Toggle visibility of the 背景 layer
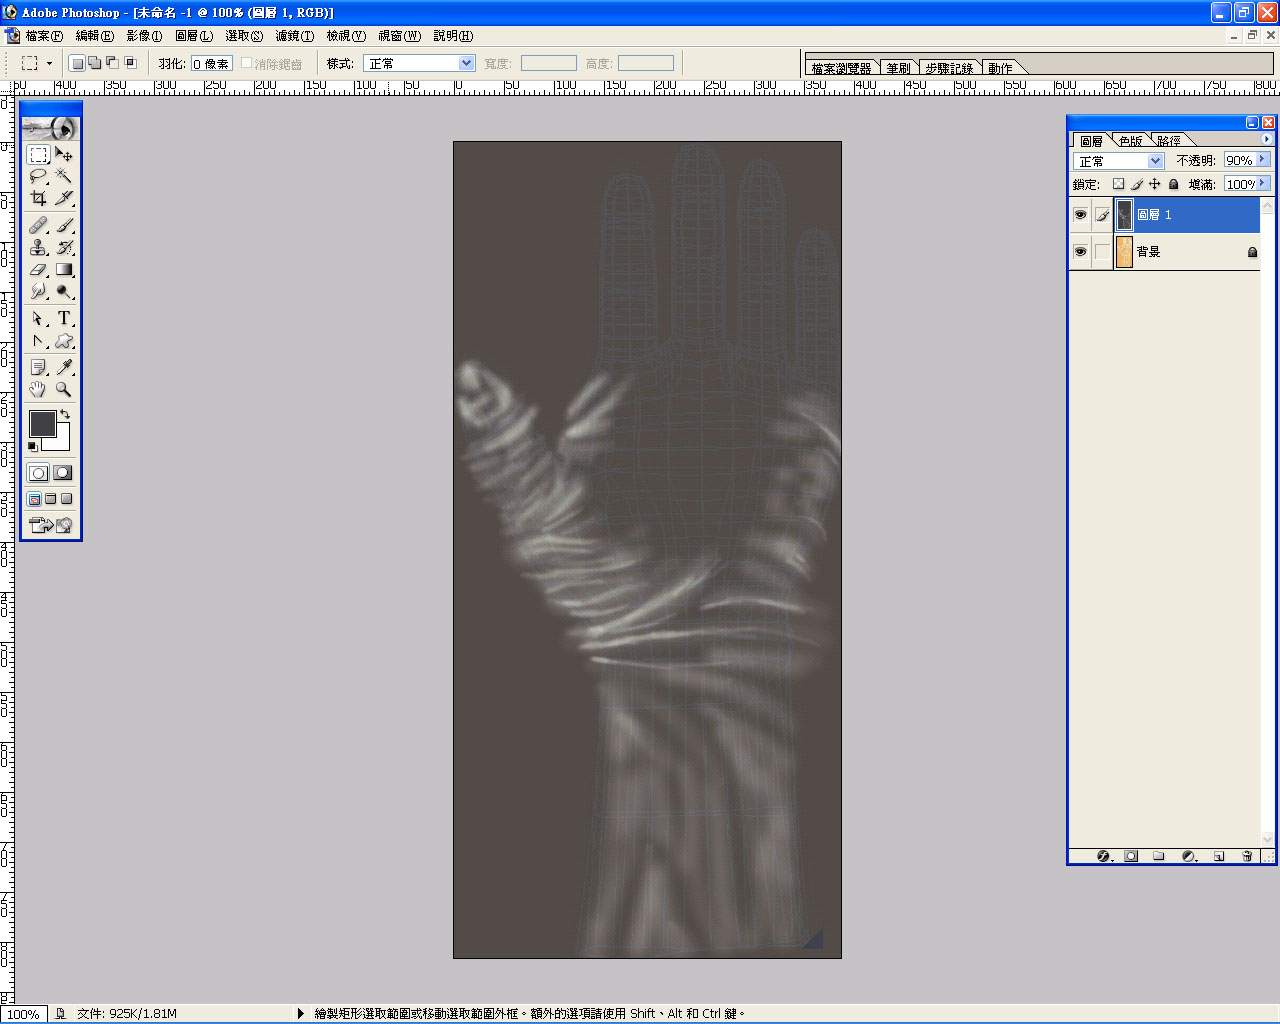Image resolution: width=1280 pixels, height=1024 pixels. (x=1080, y=252)
